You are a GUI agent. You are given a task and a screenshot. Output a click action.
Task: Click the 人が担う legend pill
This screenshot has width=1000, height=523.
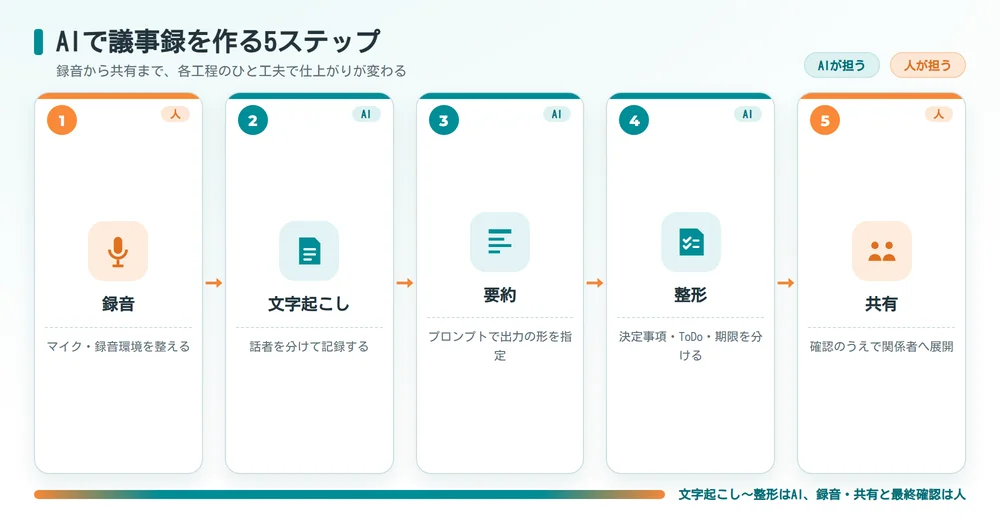928,65
